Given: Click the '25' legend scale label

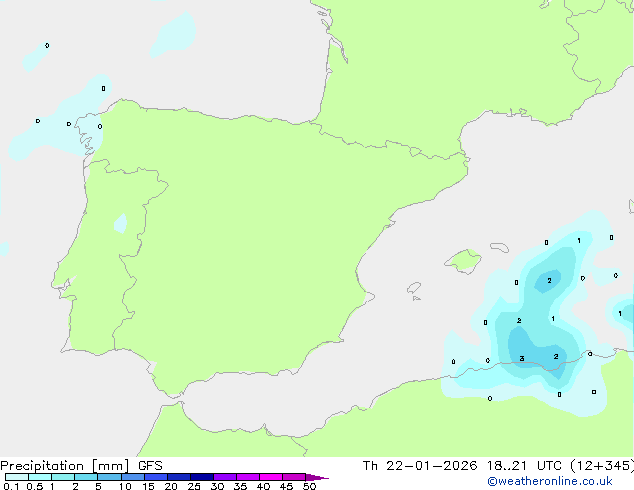Looking at the screenshot, I should click(x=194, y=486).
